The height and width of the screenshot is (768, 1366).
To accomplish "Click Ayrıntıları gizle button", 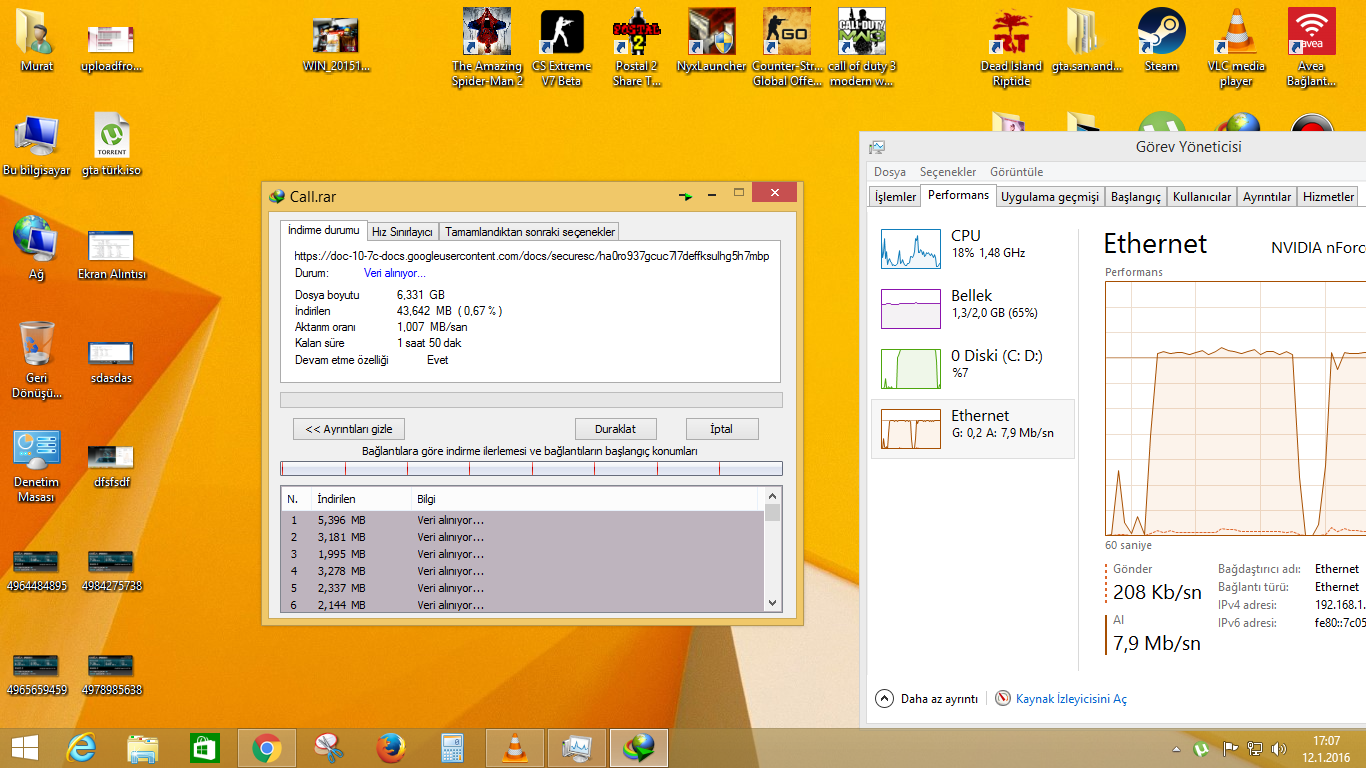I will tap(348, 429).
